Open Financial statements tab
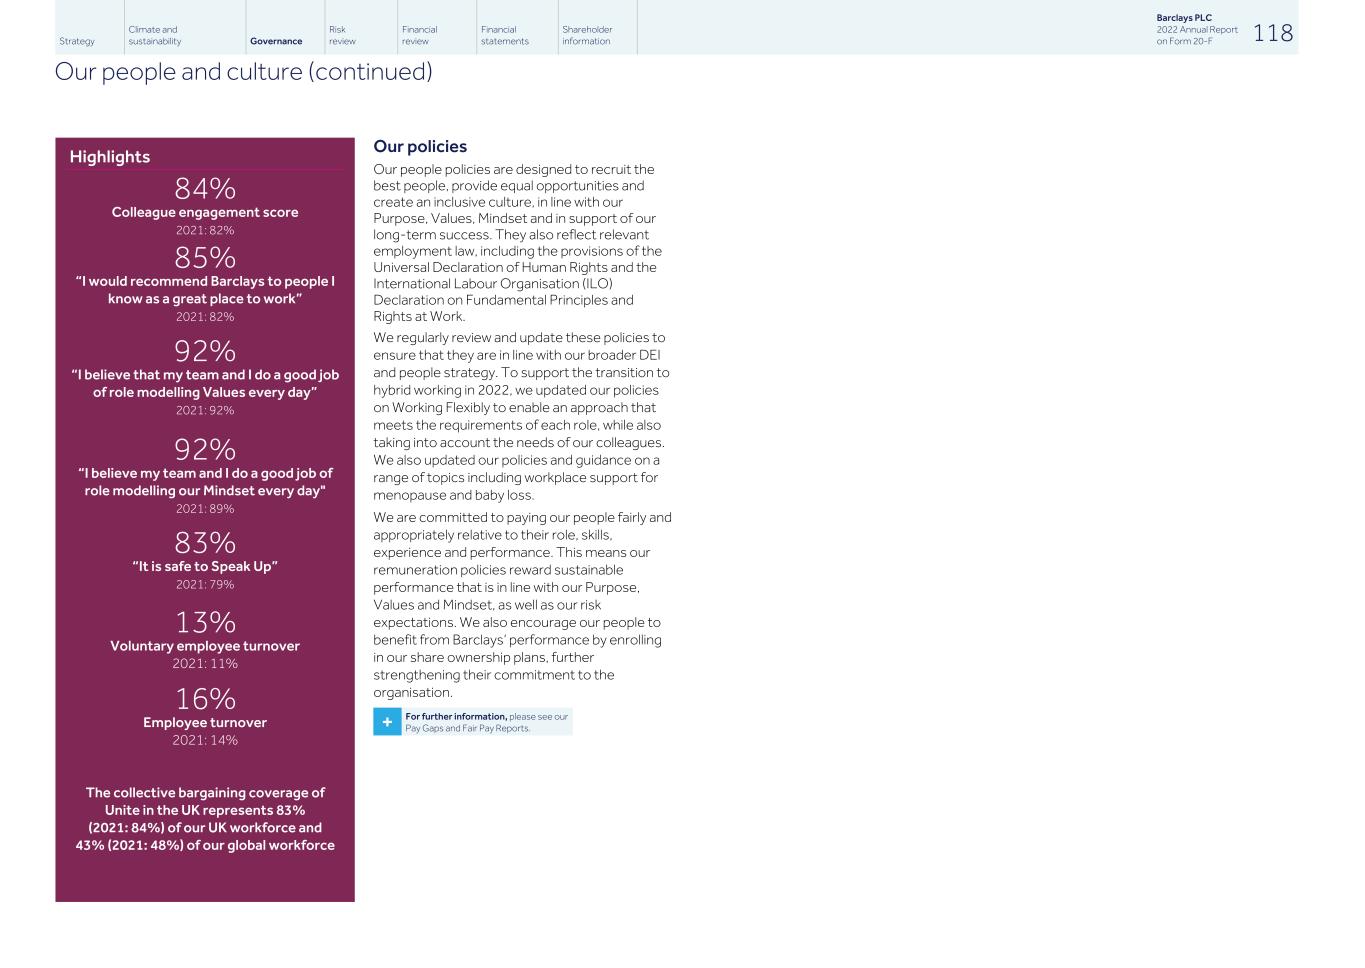 504,36
